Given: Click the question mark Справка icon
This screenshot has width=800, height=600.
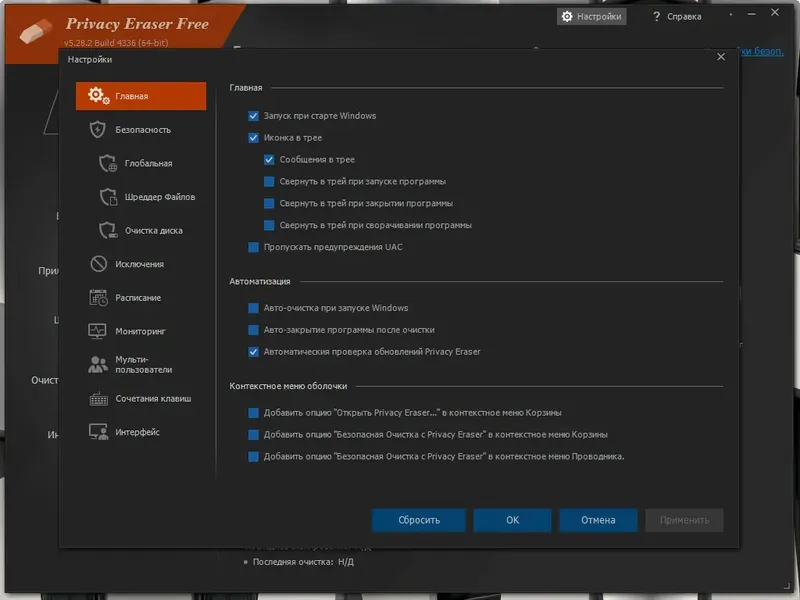Looking at the screenshot, I should (x=658, y=16).
